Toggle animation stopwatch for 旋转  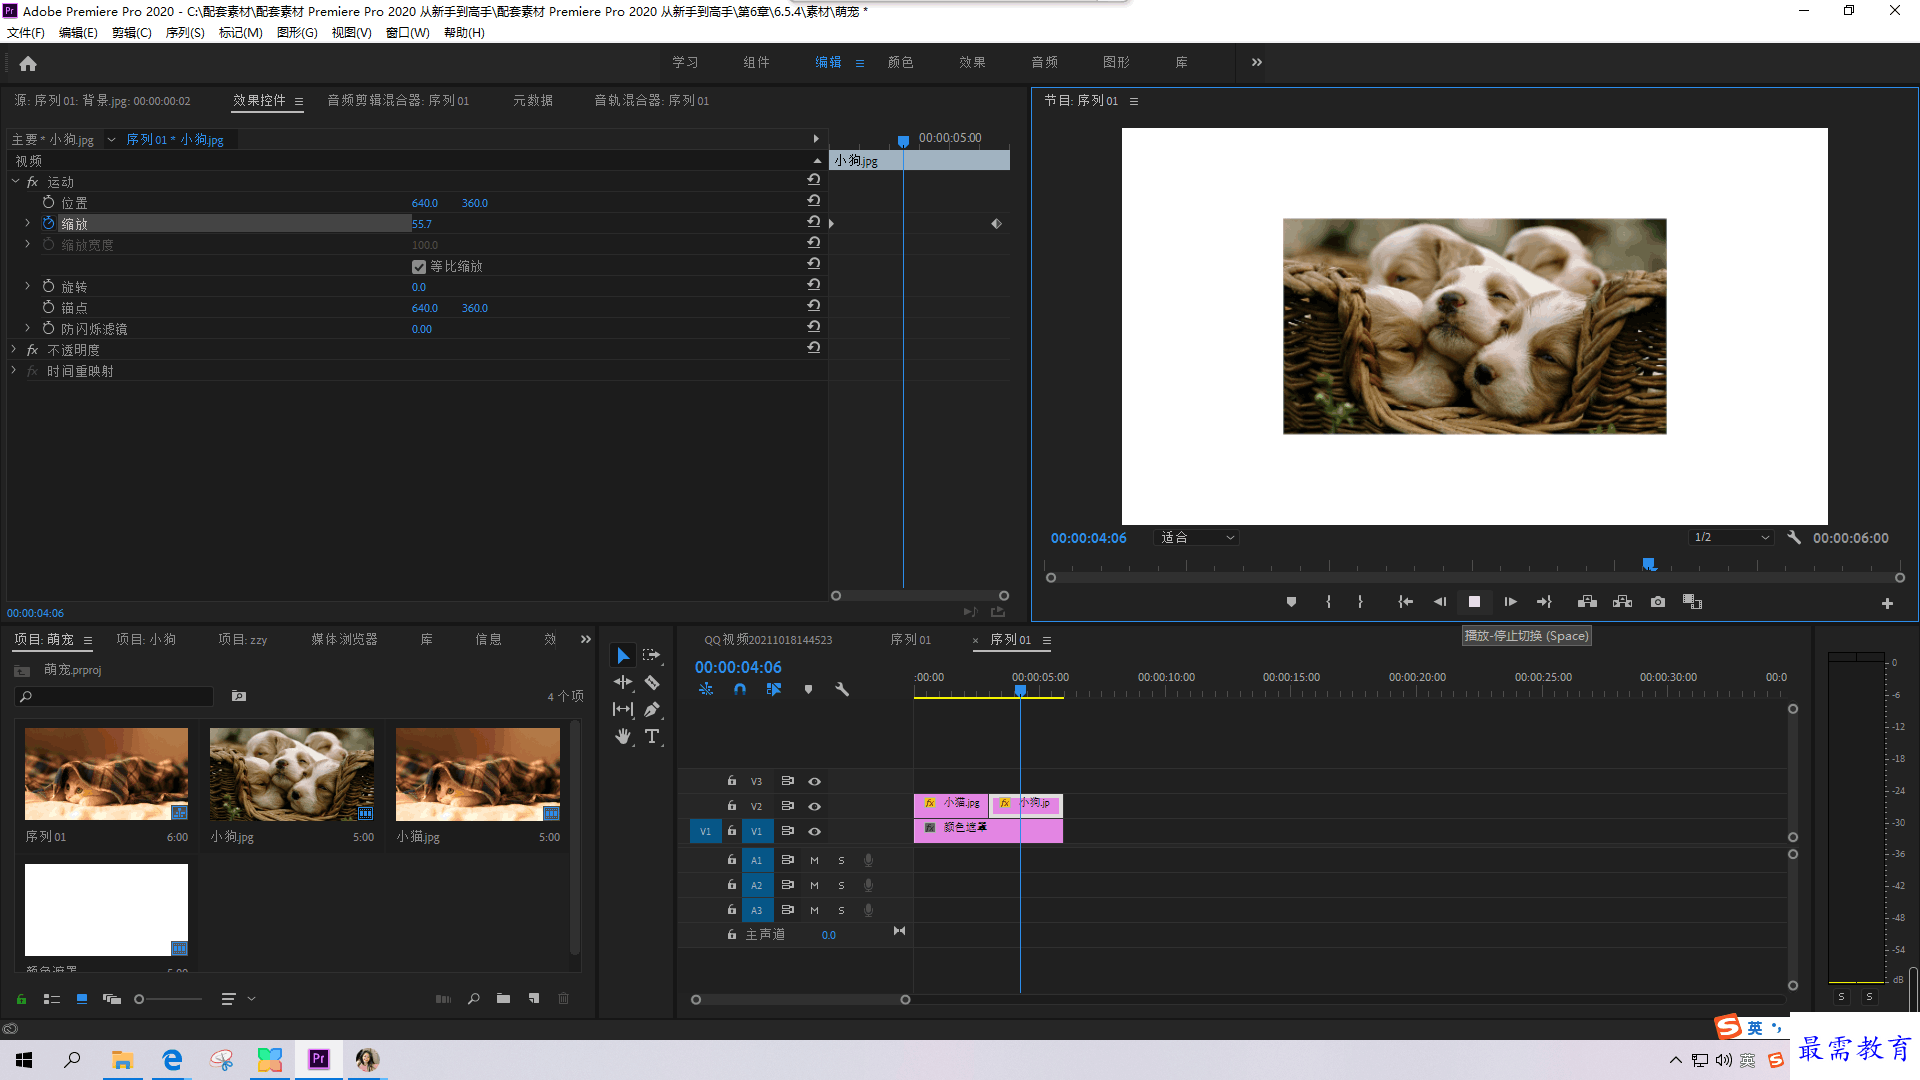tap(48, 286)
